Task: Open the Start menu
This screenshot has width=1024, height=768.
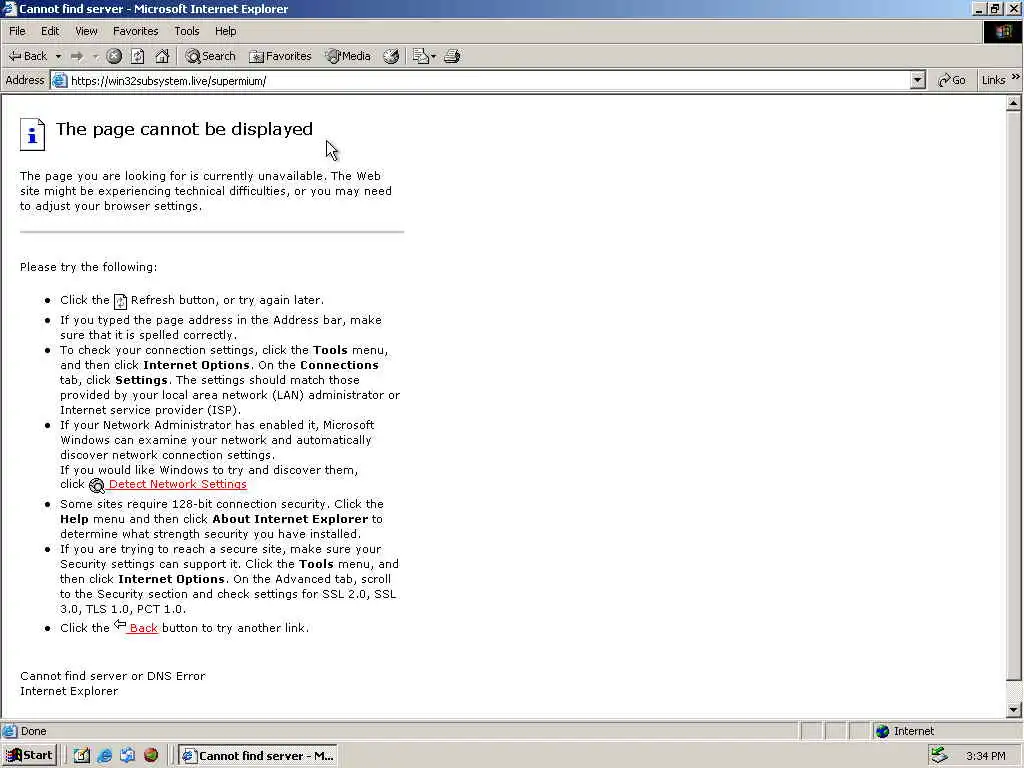Action: [29, 756]
